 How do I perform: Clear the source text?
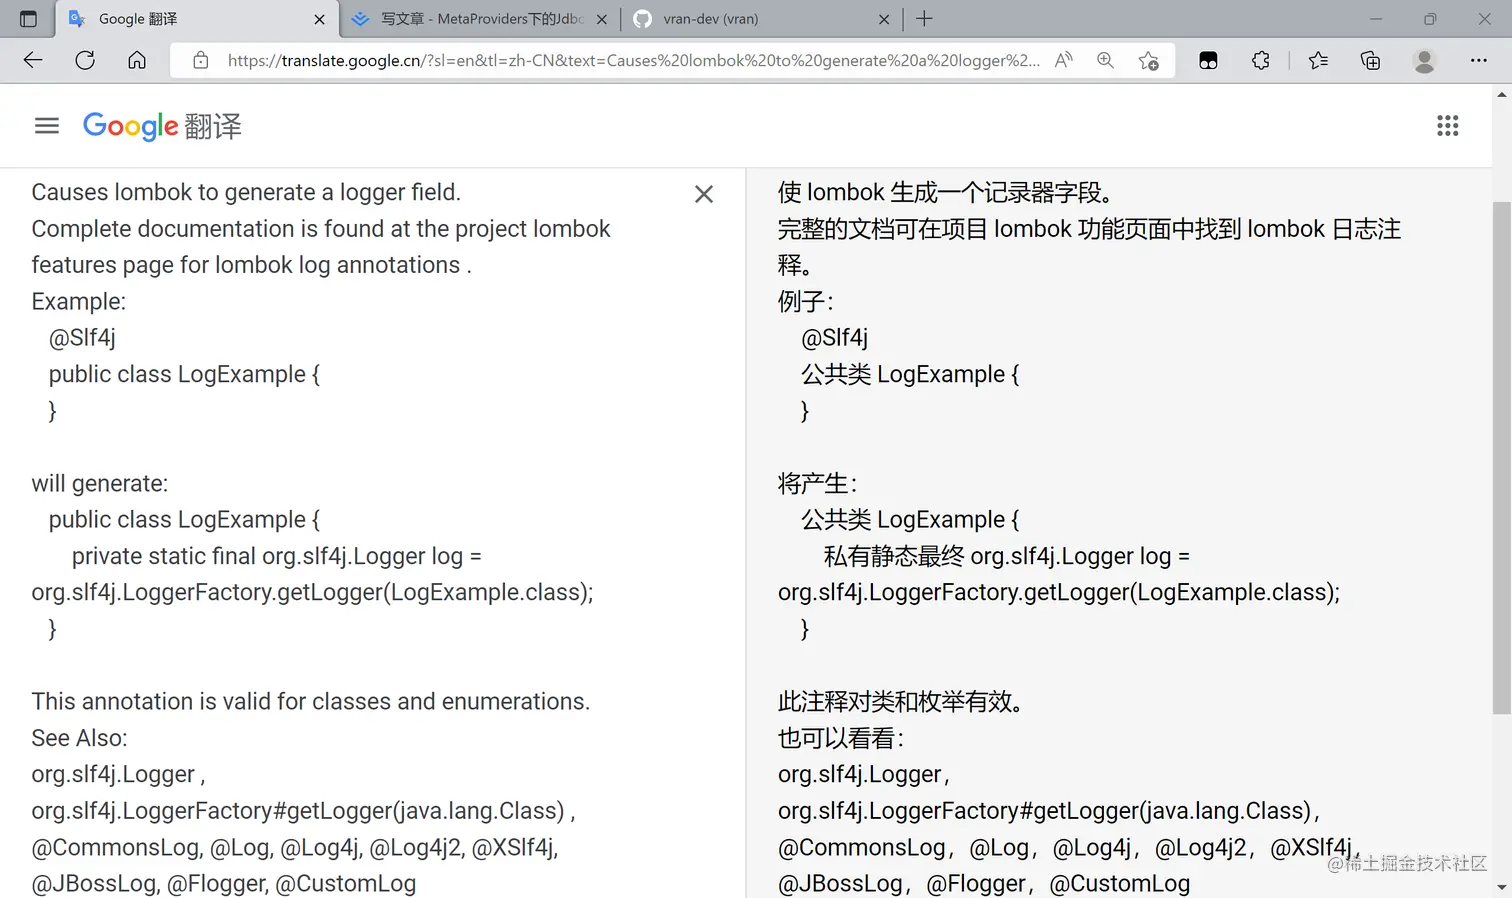[x=704, y=194]
